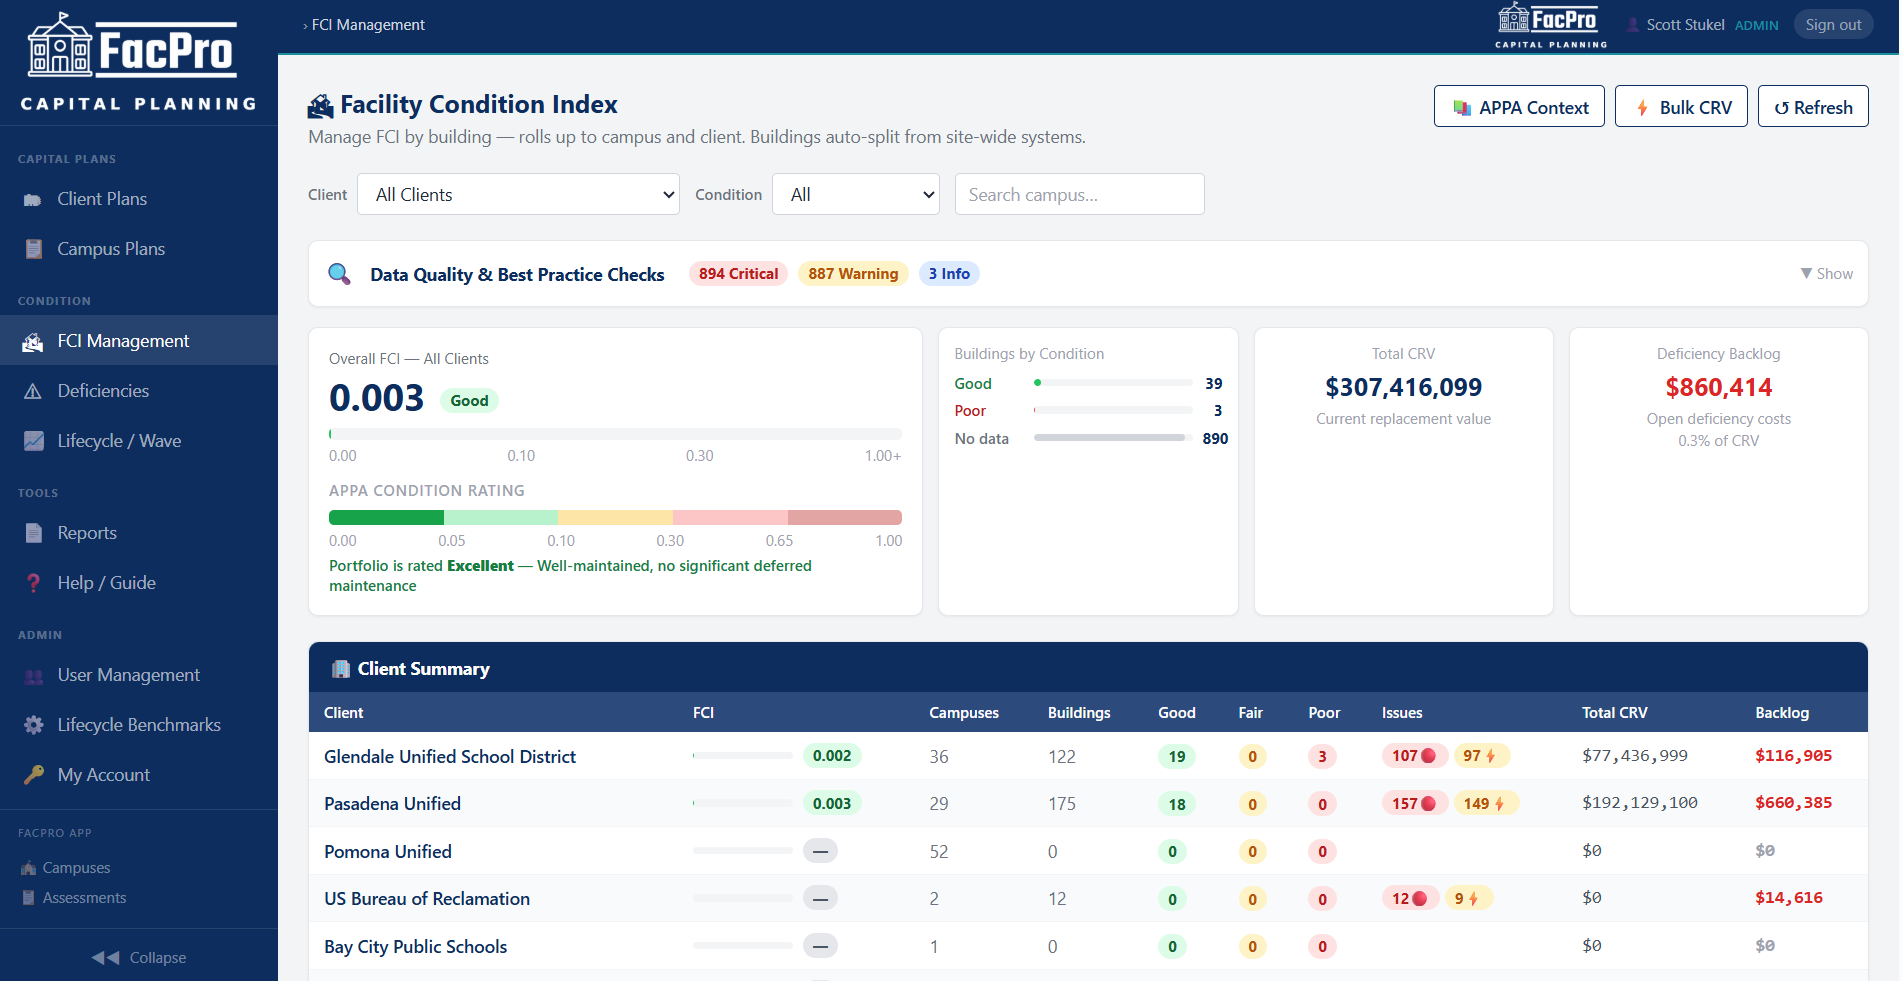Click the No data buildings bar
Screen dimensions: 1902x981
[x=1113, y=438]
